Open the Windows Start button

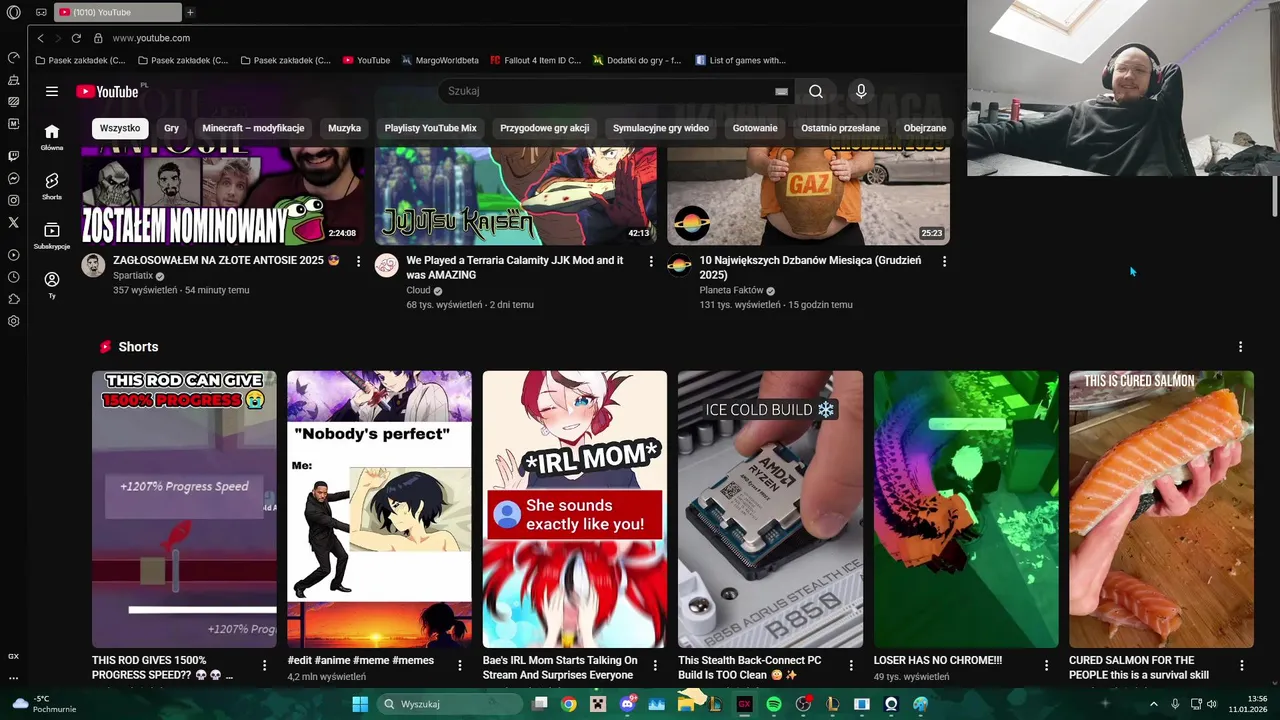360,704
